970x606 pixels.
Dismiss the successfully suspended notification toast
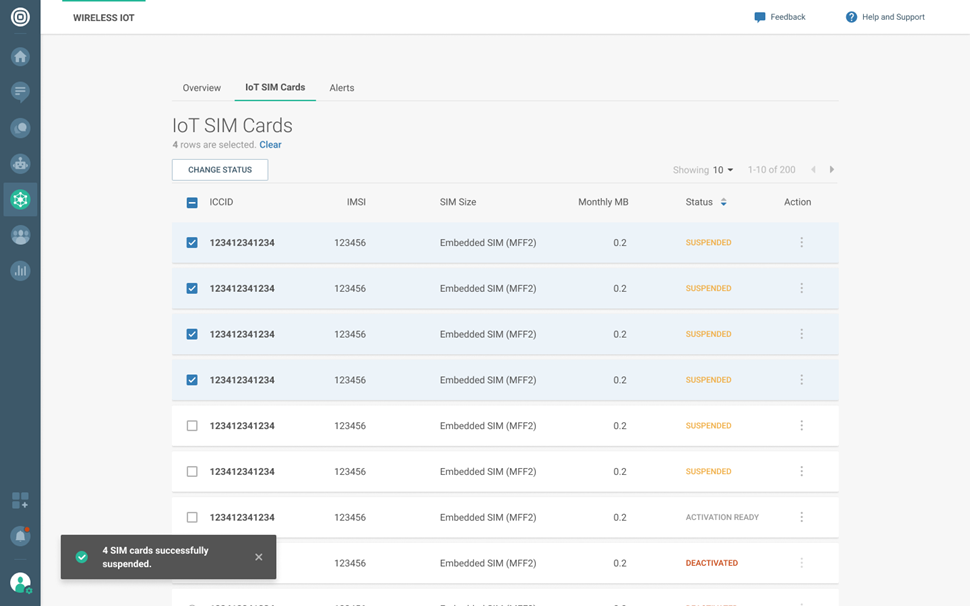259,557
